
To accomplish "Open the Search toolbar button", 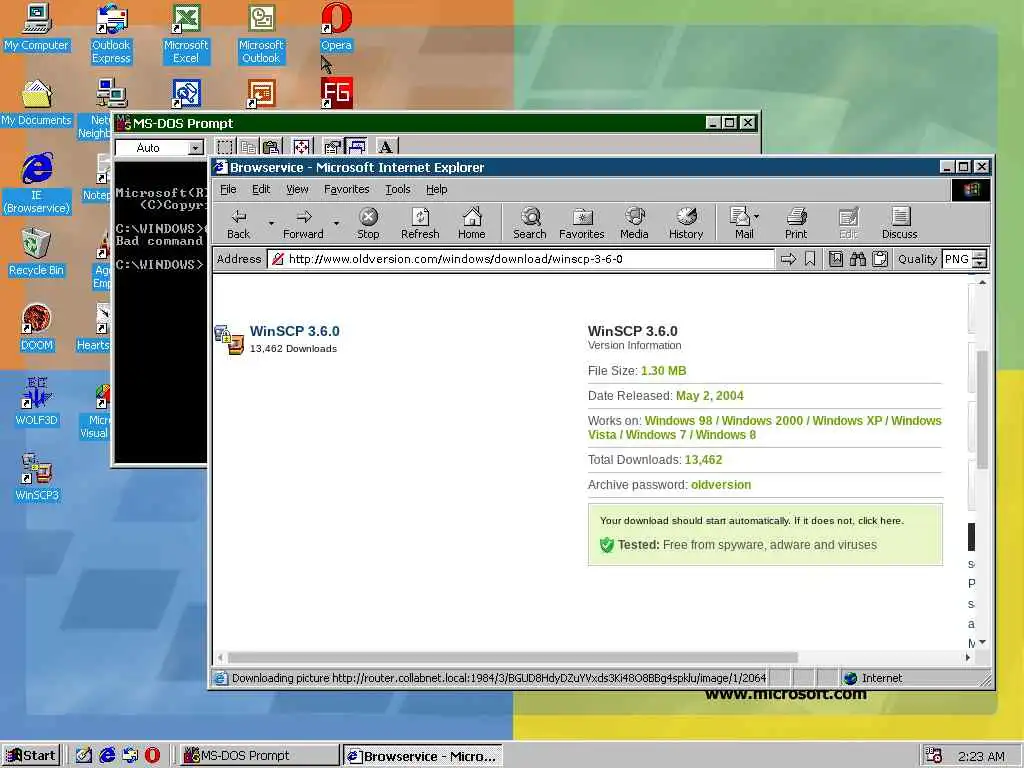I will [x=530, y=223].
